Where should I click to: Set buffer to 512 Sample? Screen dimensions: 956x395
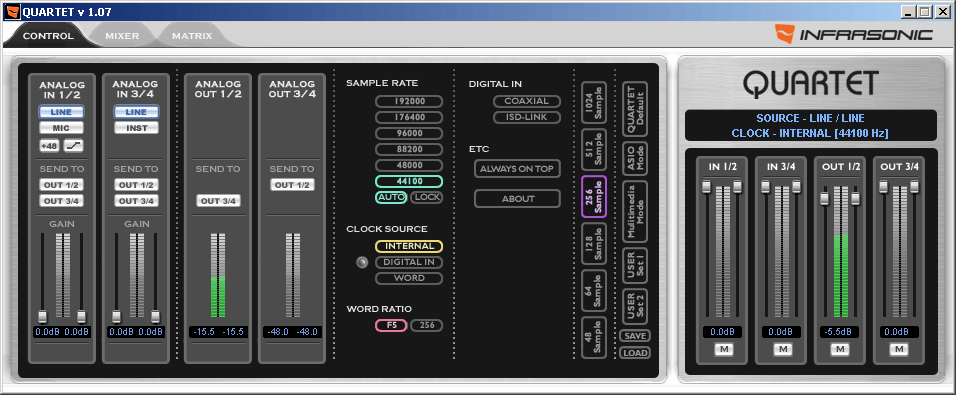pos(594,149)
